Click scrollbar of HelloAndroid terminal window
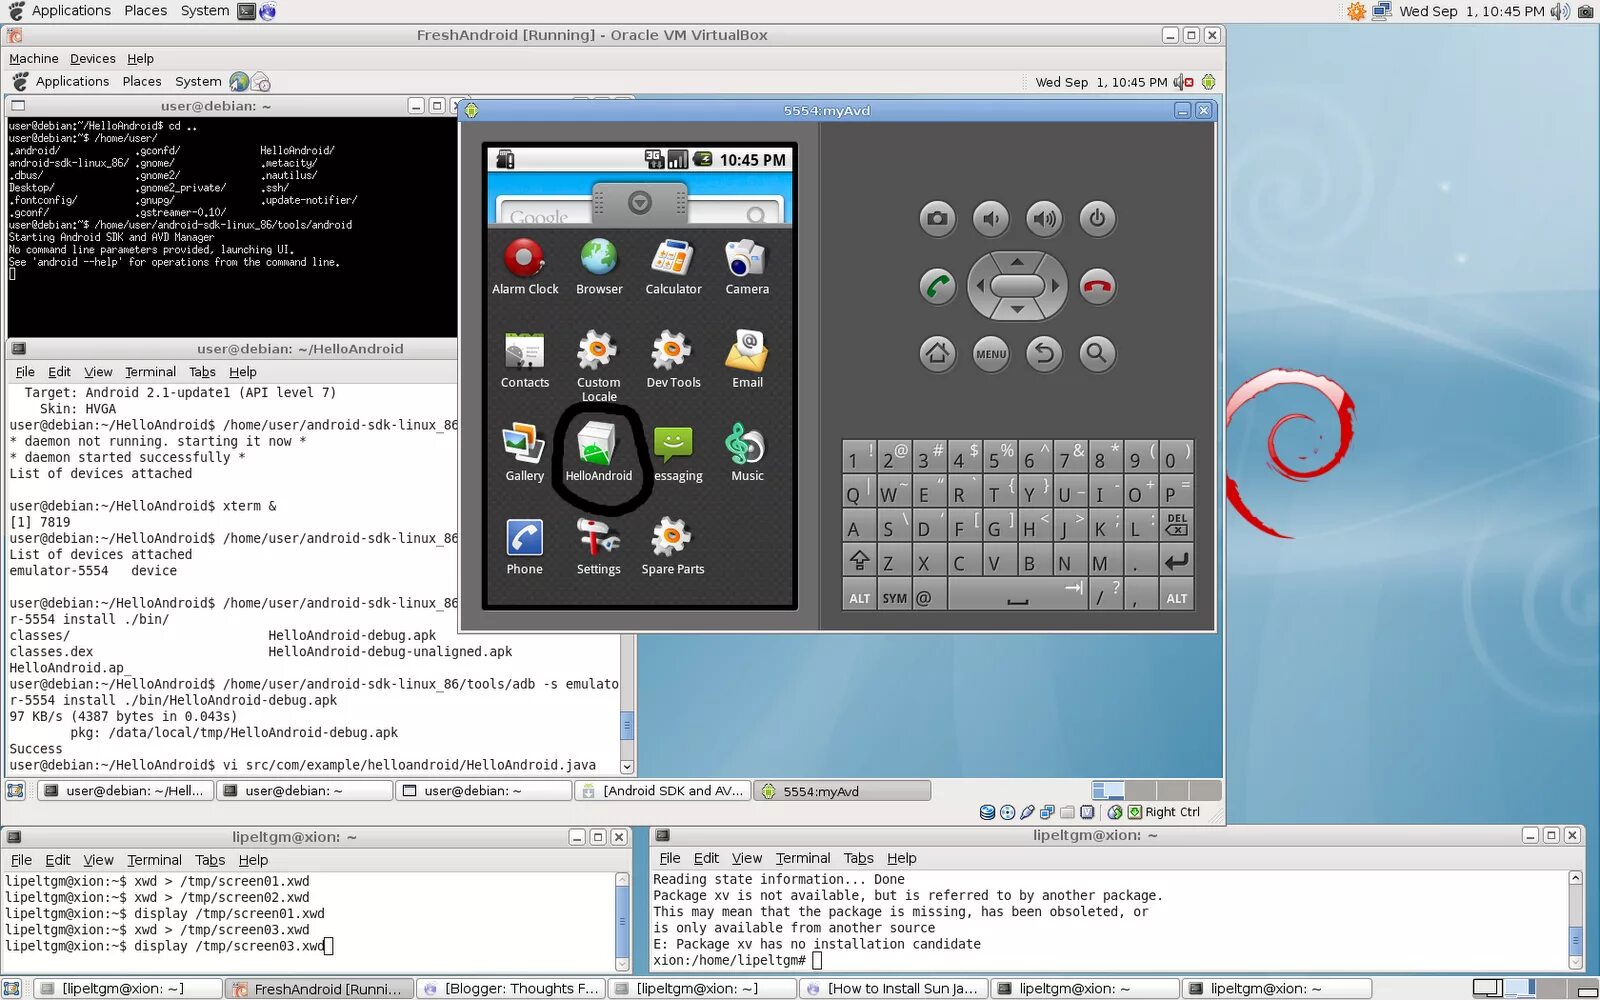Viewport: 1600px width, 1000px height. click(x=628, y=726)
